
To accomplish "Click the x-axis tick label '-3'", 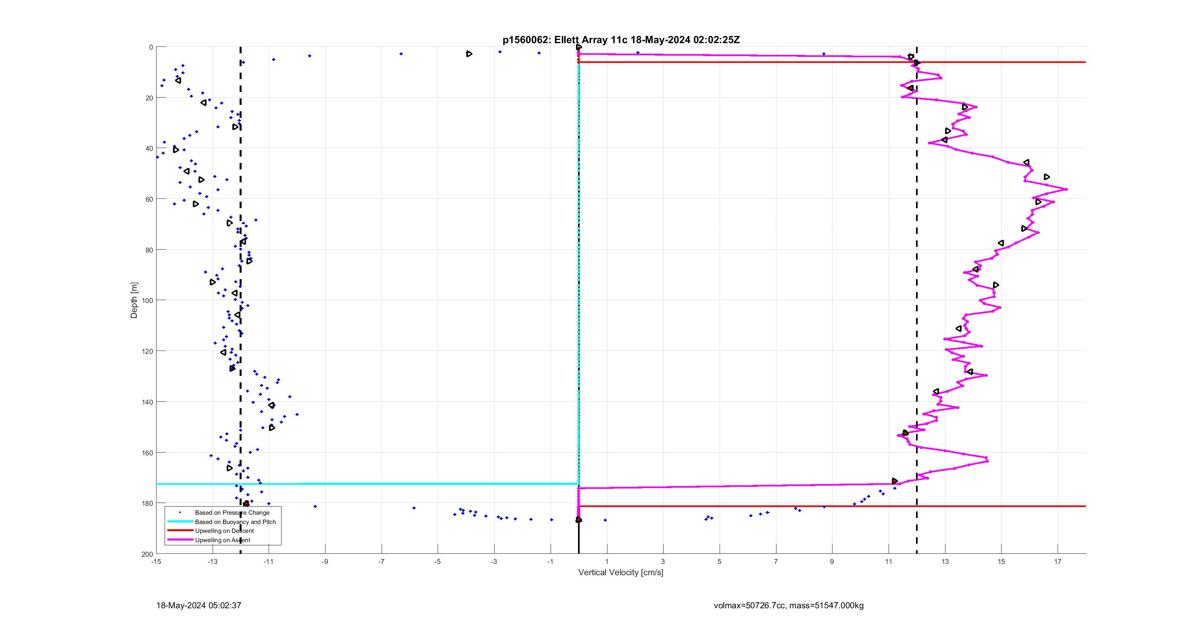I will (x=494, y=562).
